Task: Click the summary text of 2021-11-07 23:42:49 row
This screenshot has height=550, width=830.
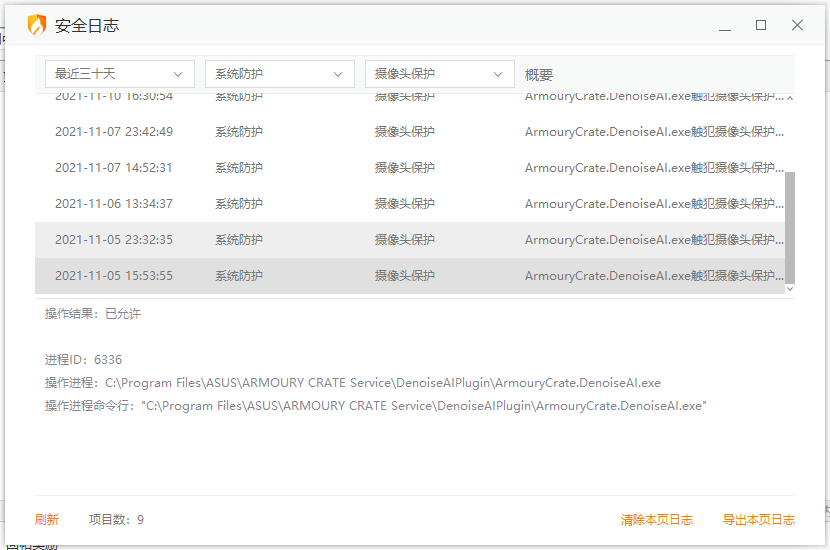Action: click(654, 132)
